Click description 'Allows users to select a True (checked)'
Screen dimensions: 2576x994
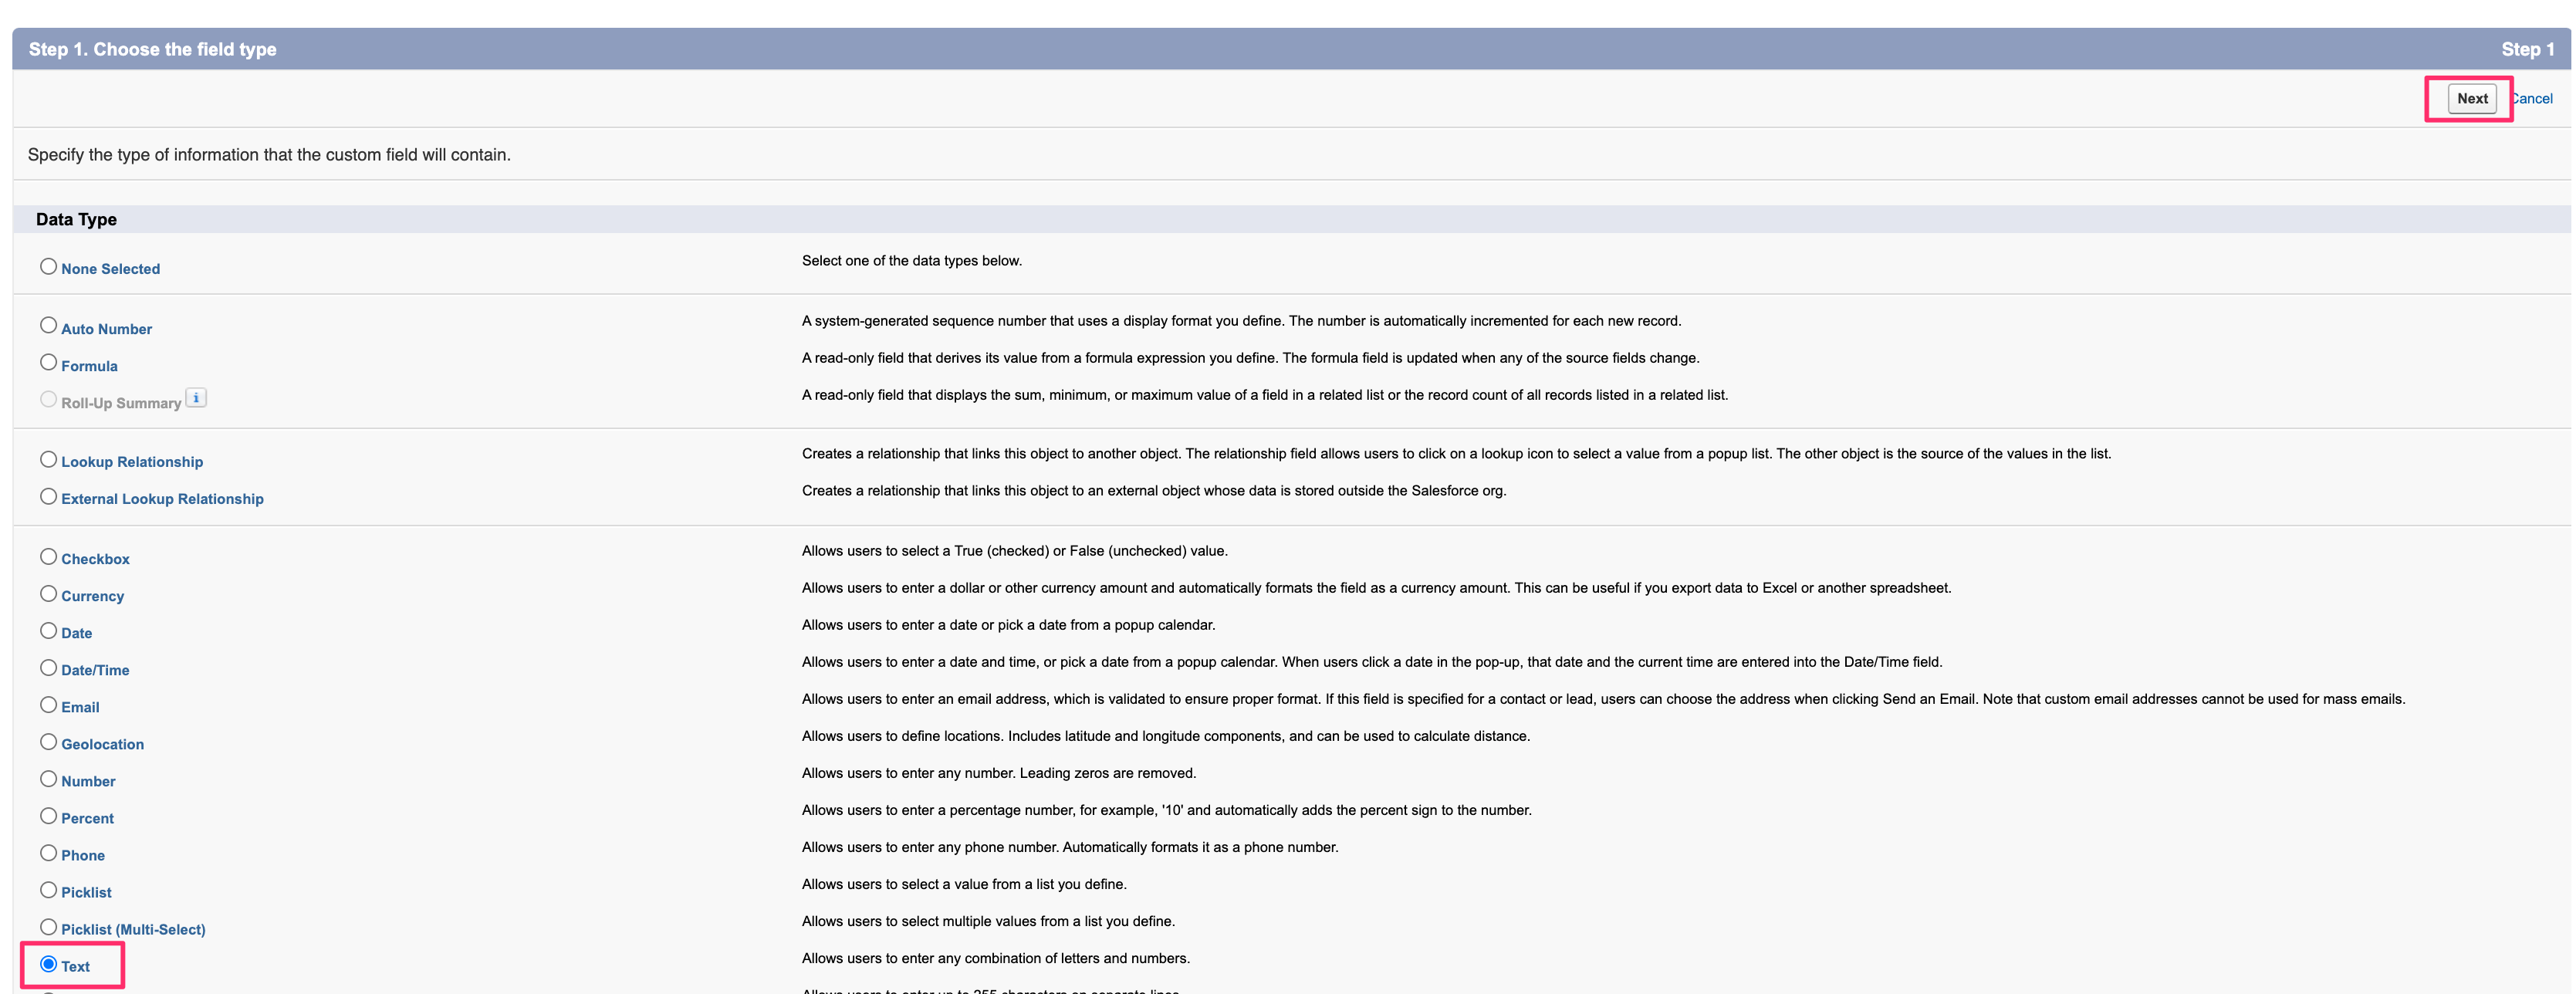pyautogui.click(x=1014, y=551)
